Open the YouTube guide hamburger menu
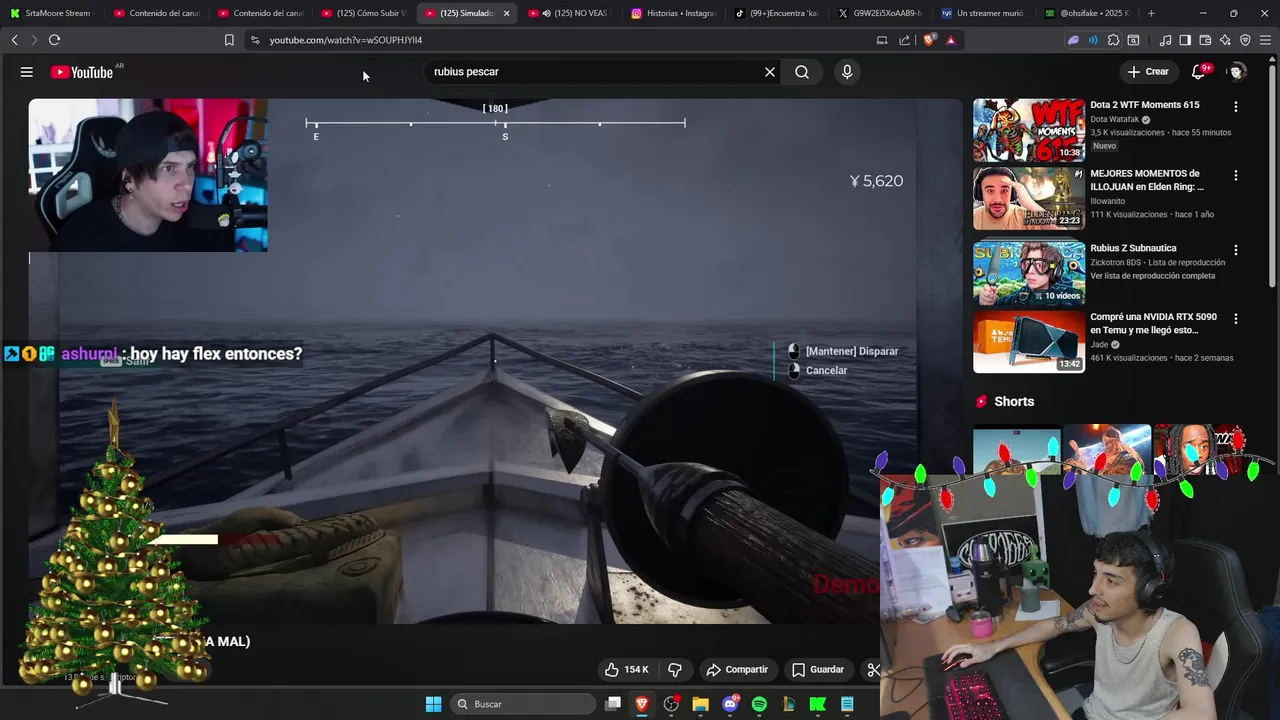Image resolution: width=1280 pixels, height=720 pixels. (x=27, y=72)
